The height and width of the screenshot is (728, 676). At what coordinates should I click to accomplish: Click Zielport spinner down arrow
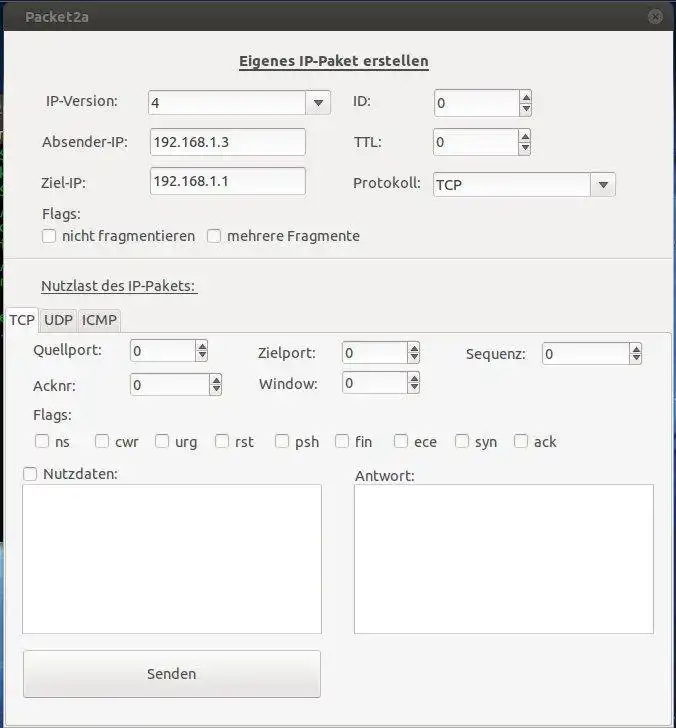point(413,358)
